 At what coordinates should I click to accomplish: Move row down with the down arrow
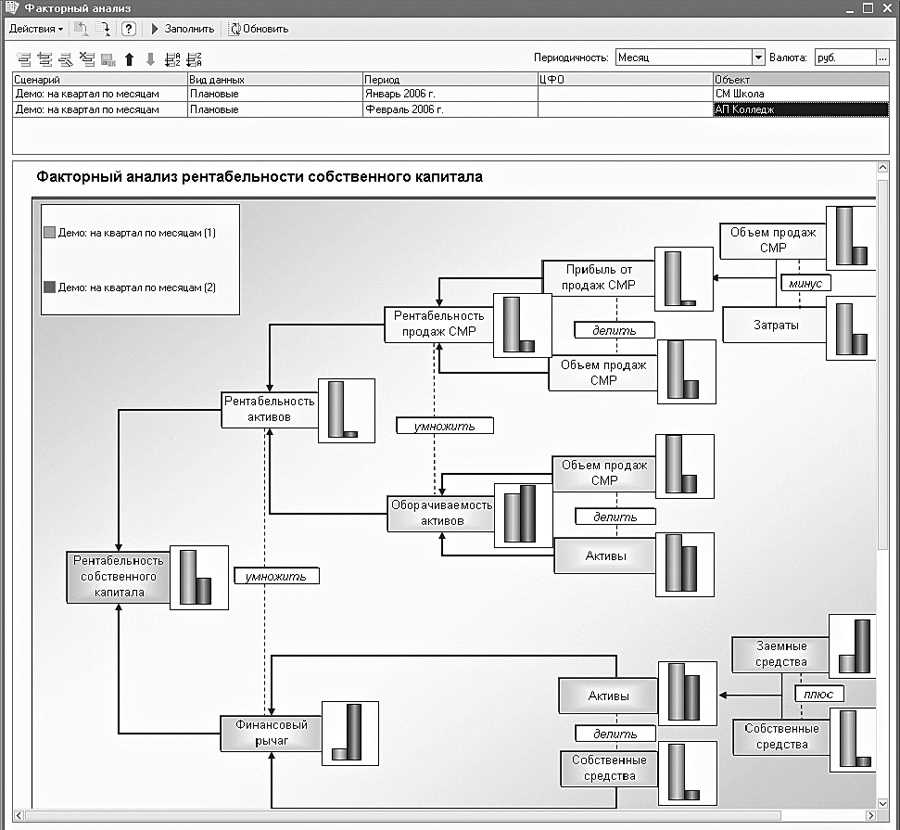tap(150, 58)
